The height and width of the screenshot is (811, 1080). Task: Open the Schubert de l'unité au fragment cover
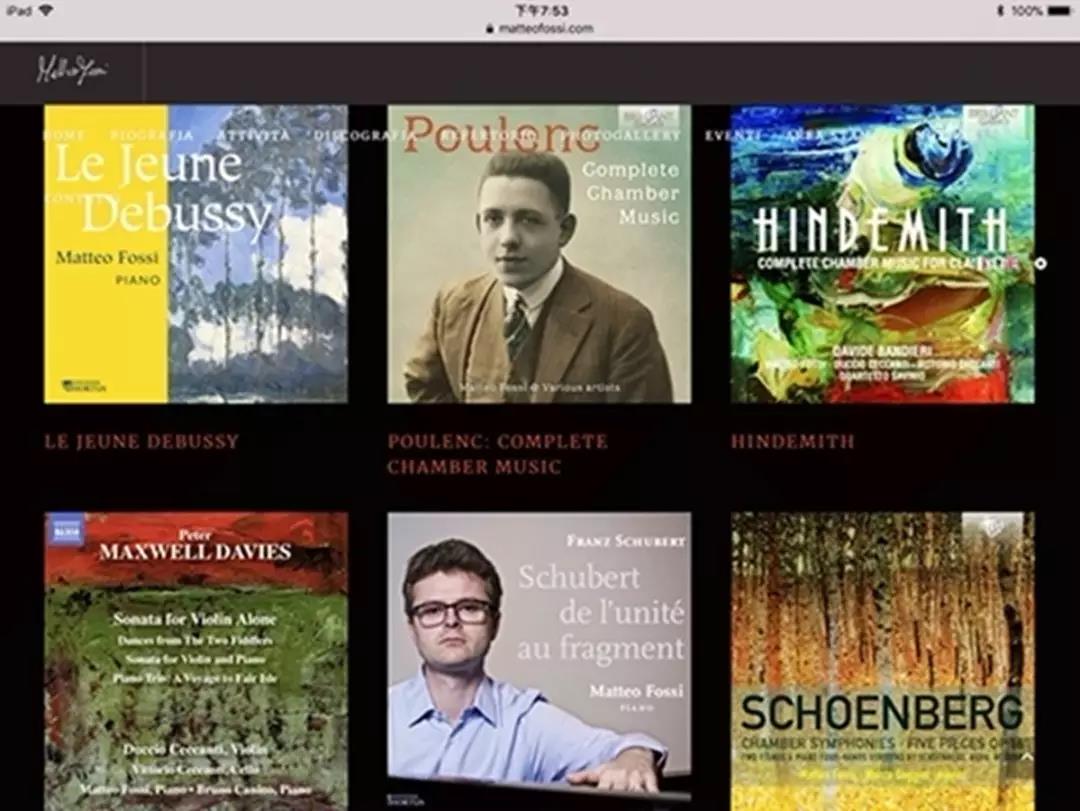pyautogui.click(x=539, y=661)
